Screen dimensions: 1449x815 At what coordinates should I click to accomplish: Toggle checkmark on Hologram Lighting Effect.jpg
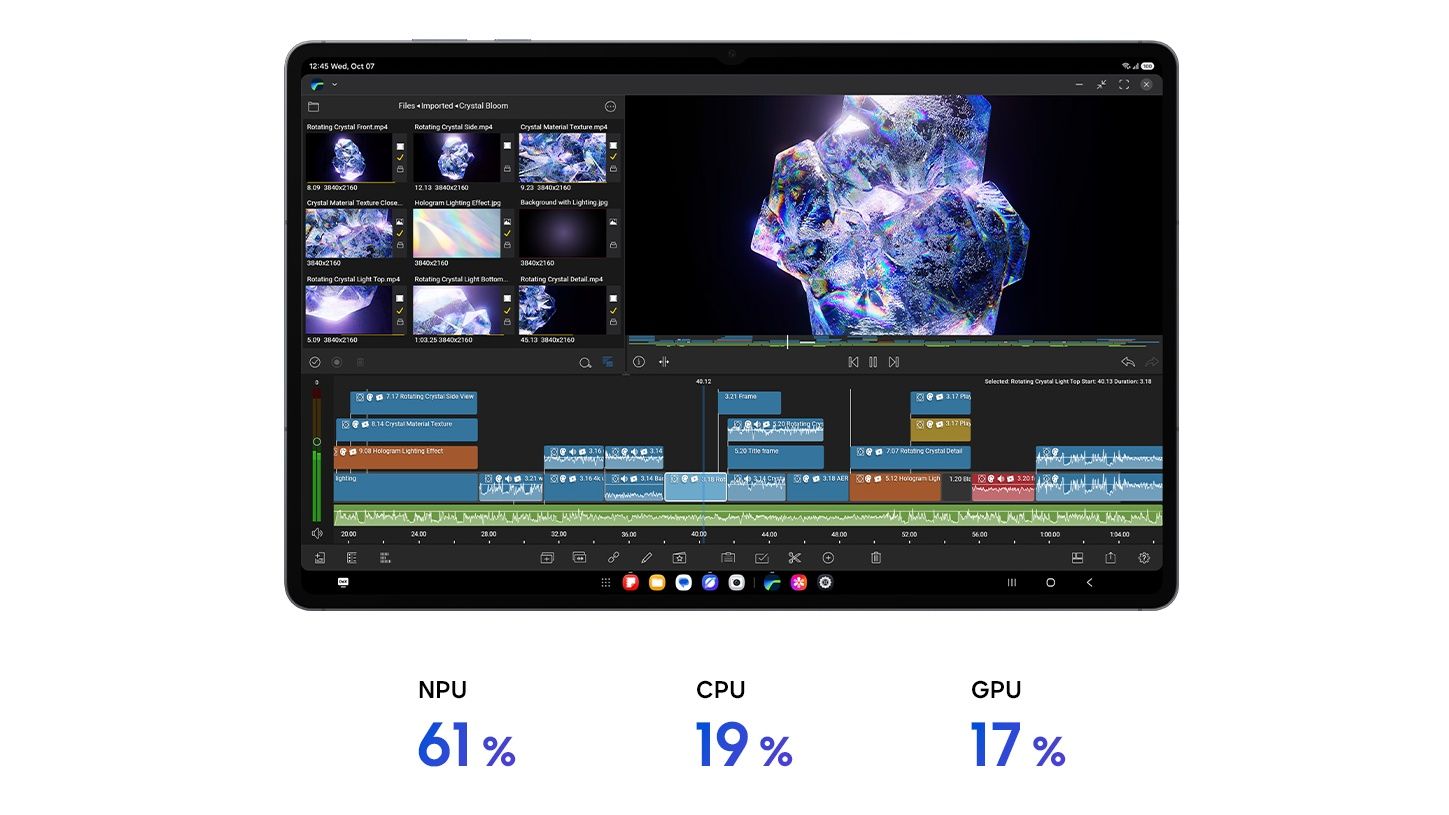point(506,233)
